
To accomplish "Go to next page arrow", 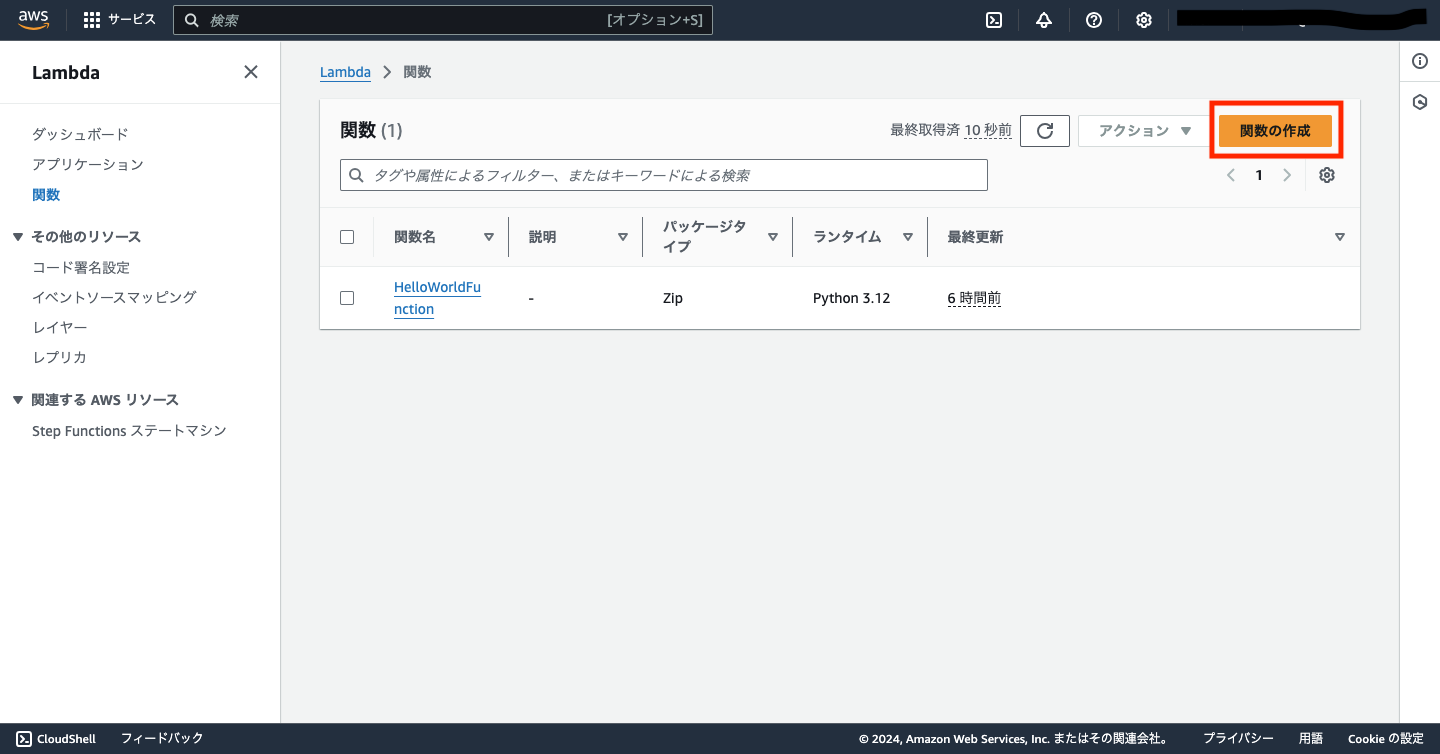I will (x=1287, y=175).
